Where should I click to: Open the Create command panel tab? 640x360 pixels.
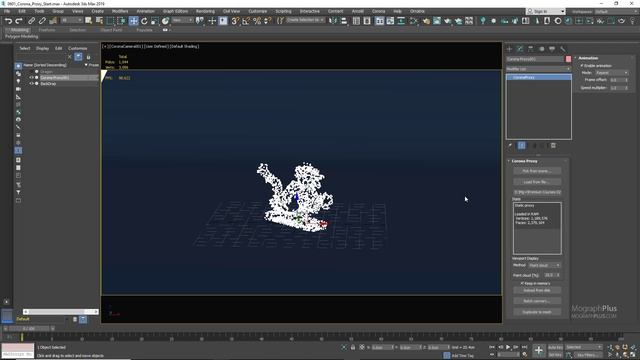[x=509, y=49]
